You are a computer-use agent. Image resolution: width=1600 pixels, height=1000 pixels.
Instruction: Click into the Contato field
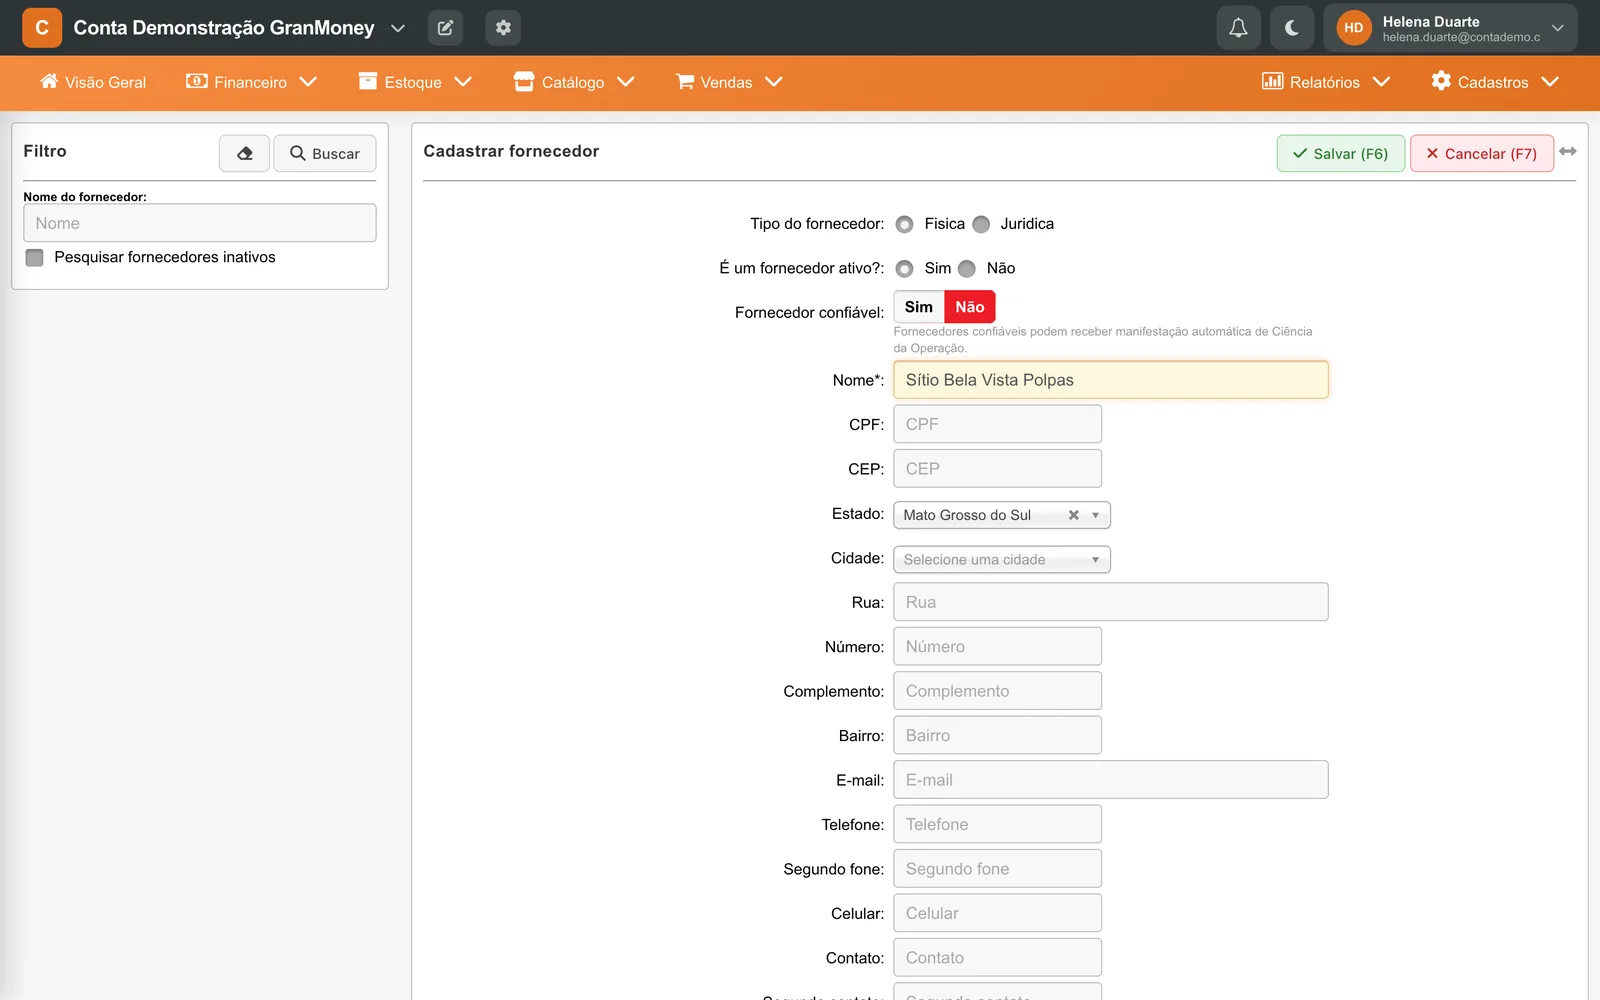pos(998,957)
